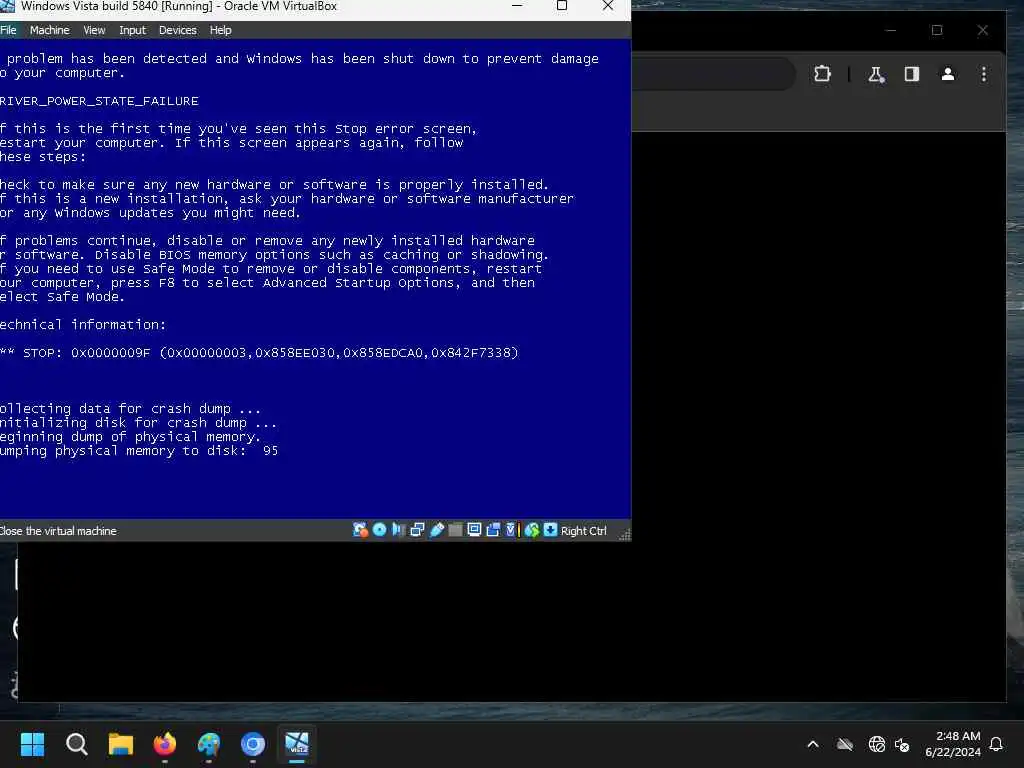Click the 'Technical information:' line

point(83,325)
